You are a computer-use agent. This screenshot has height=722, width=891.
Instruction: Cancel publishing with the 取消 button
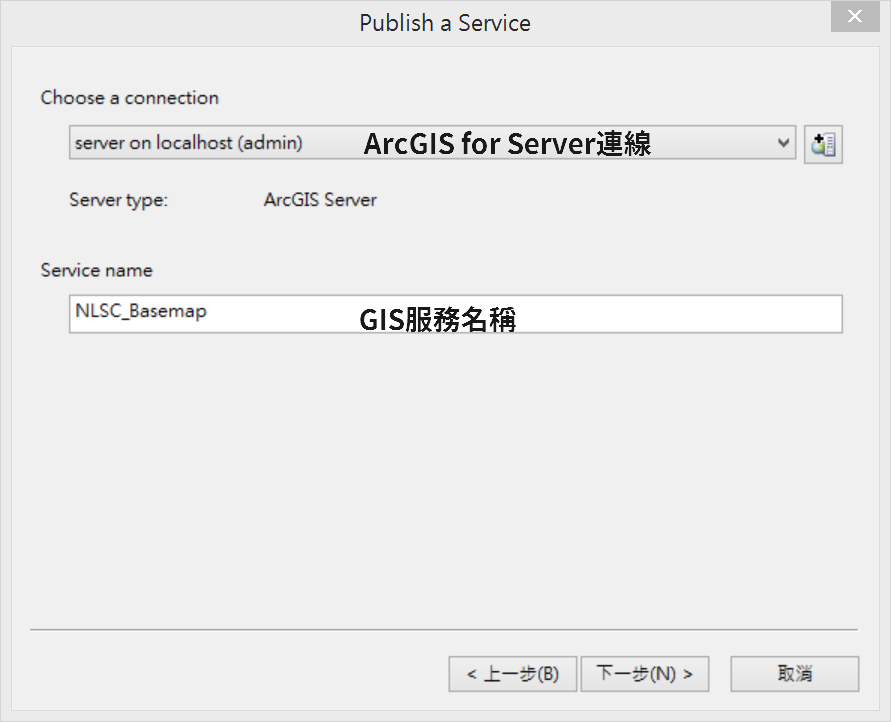tap(794, 674)
